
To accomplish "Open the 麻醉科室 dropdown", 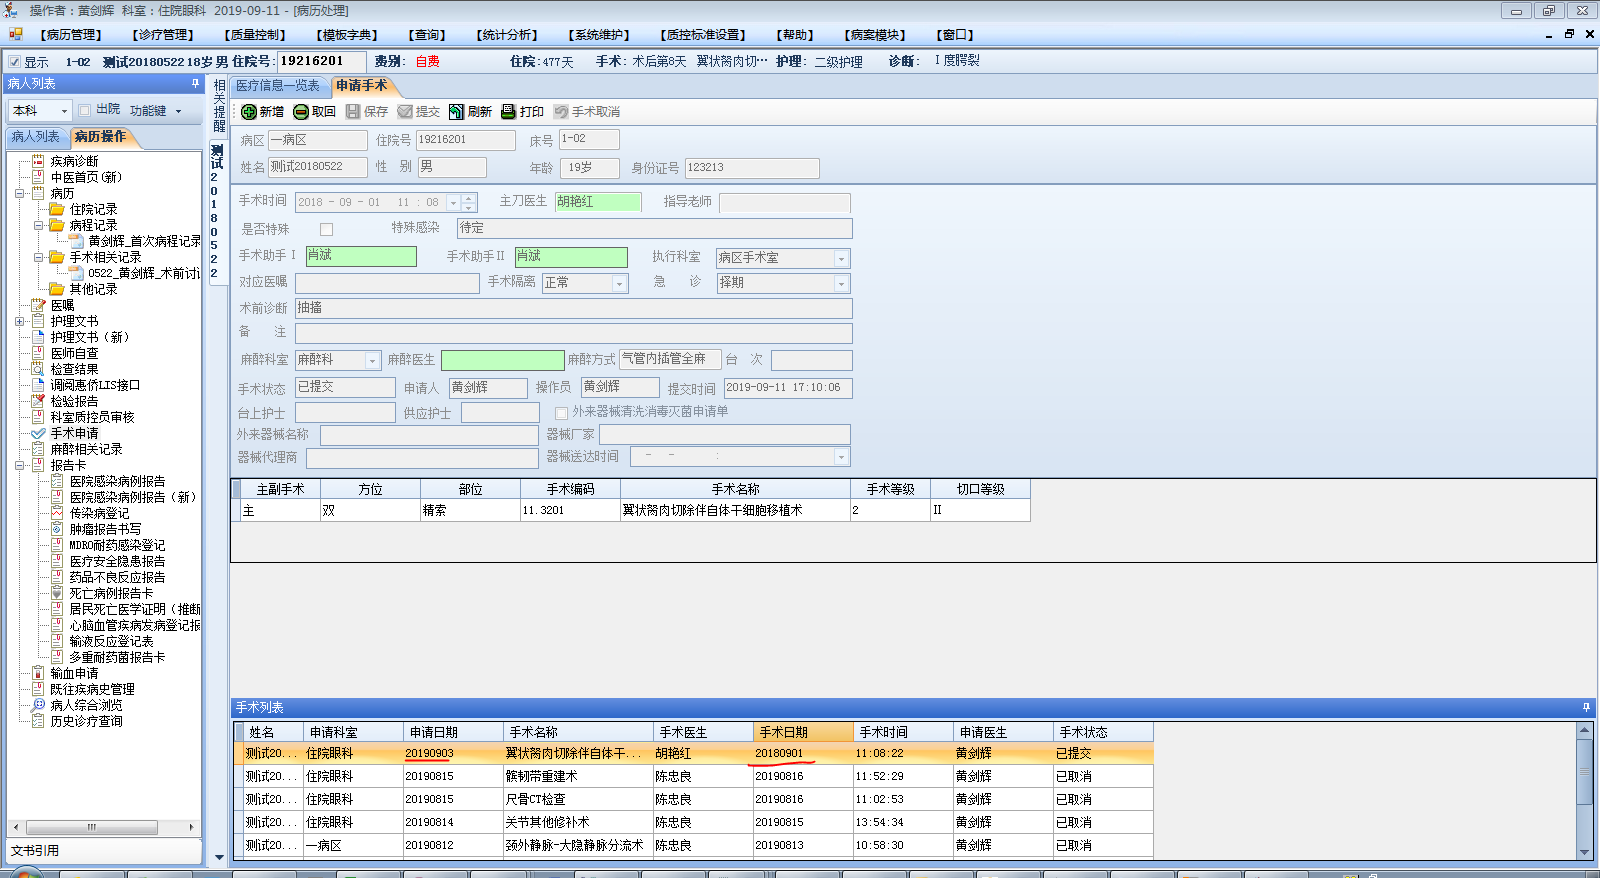I will (x=373, y=360).
